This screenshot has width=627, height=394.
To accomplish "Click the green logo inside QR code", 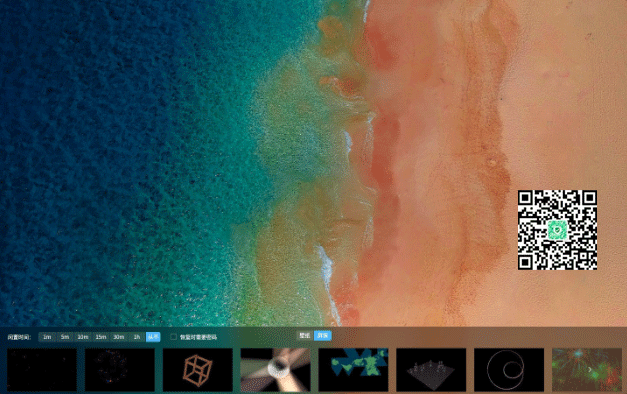I will tap(557, 230).
